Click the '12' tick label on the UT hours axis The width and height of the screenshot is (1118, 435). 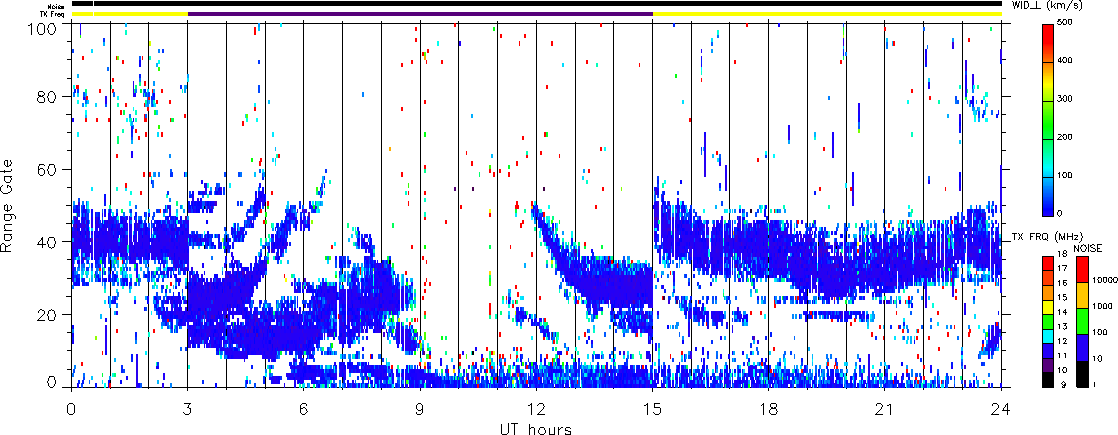536,409
